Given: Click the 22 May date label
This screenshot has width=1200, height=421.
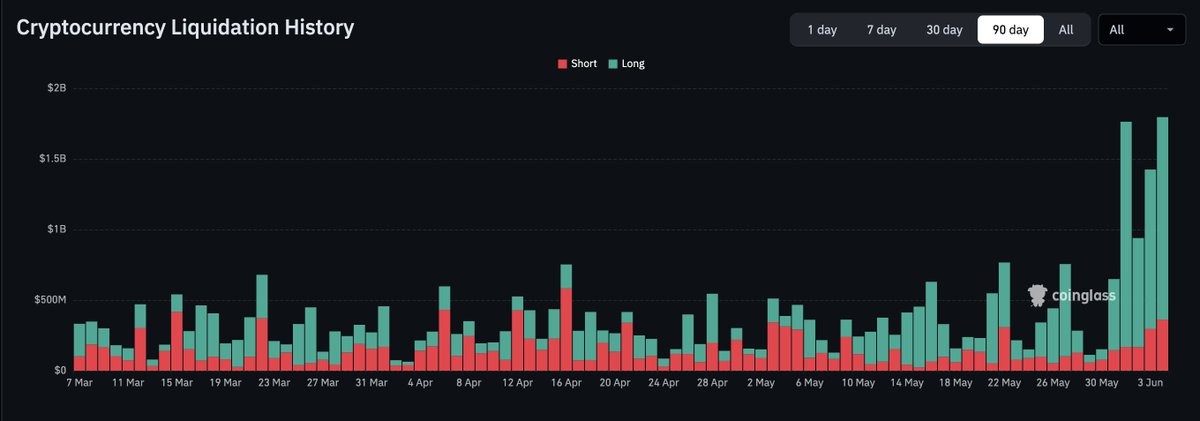Looking at the screenshot, I should 1005,383.
